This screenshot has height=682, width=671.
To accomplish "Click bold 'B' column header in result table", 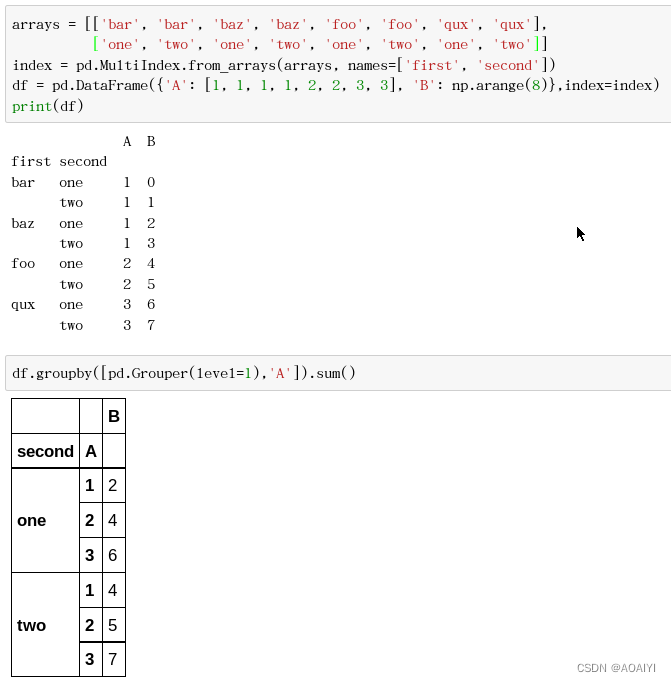I will tap(114, 416).
